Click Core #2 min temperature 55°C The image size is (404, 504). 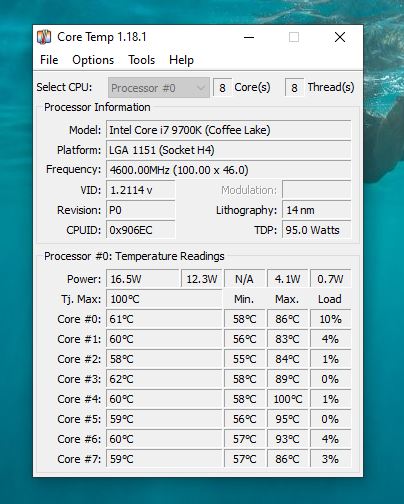245,359
